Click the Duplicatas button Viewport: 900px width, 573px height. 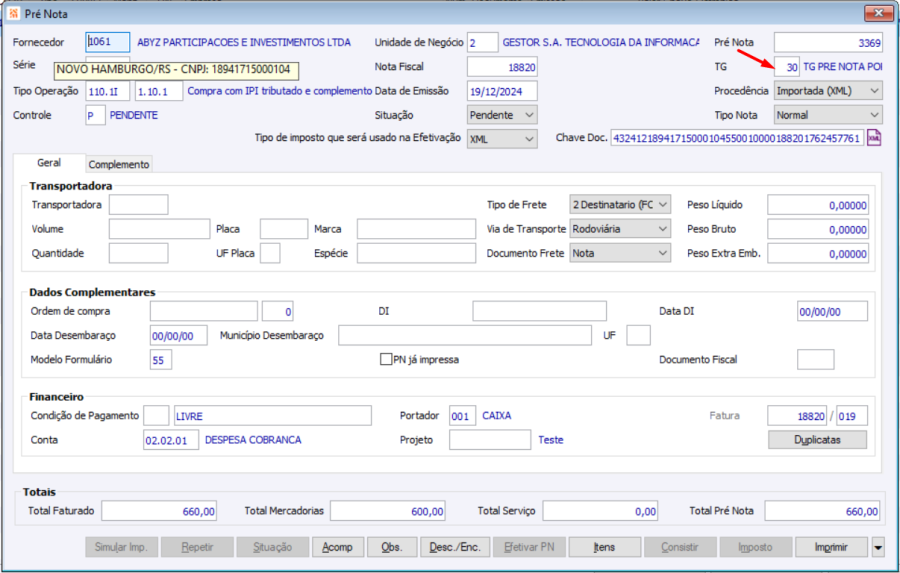(x=817, y=440)
